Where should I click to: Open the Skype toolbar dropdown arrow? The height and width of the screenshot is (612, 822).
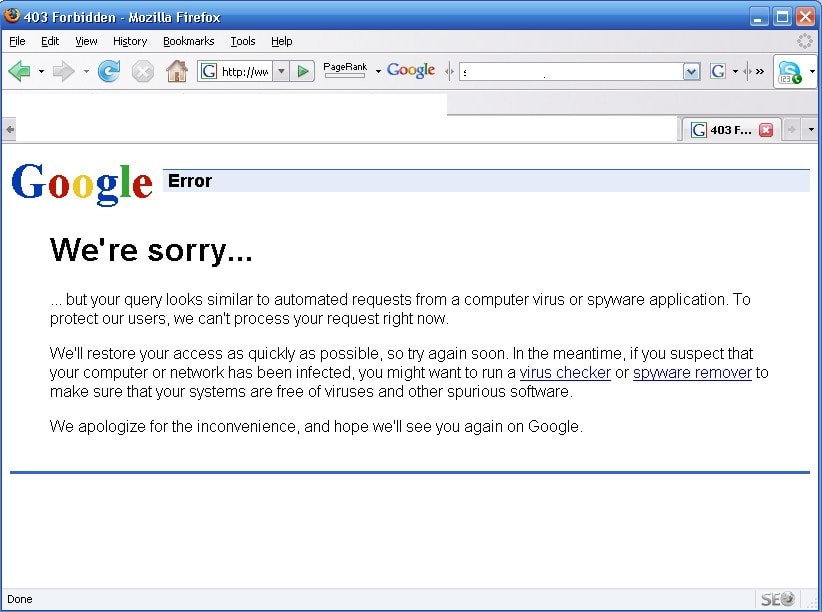pyautogui.click(x=812, y=71)
